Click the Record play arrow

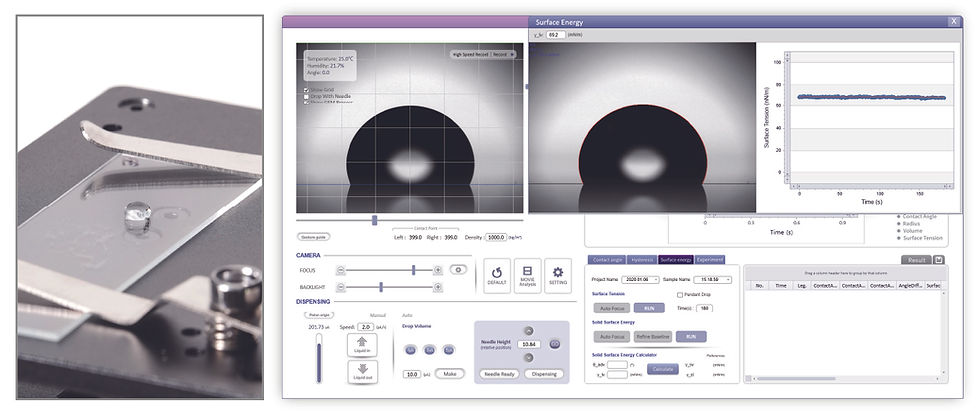[x=512, y=54]
